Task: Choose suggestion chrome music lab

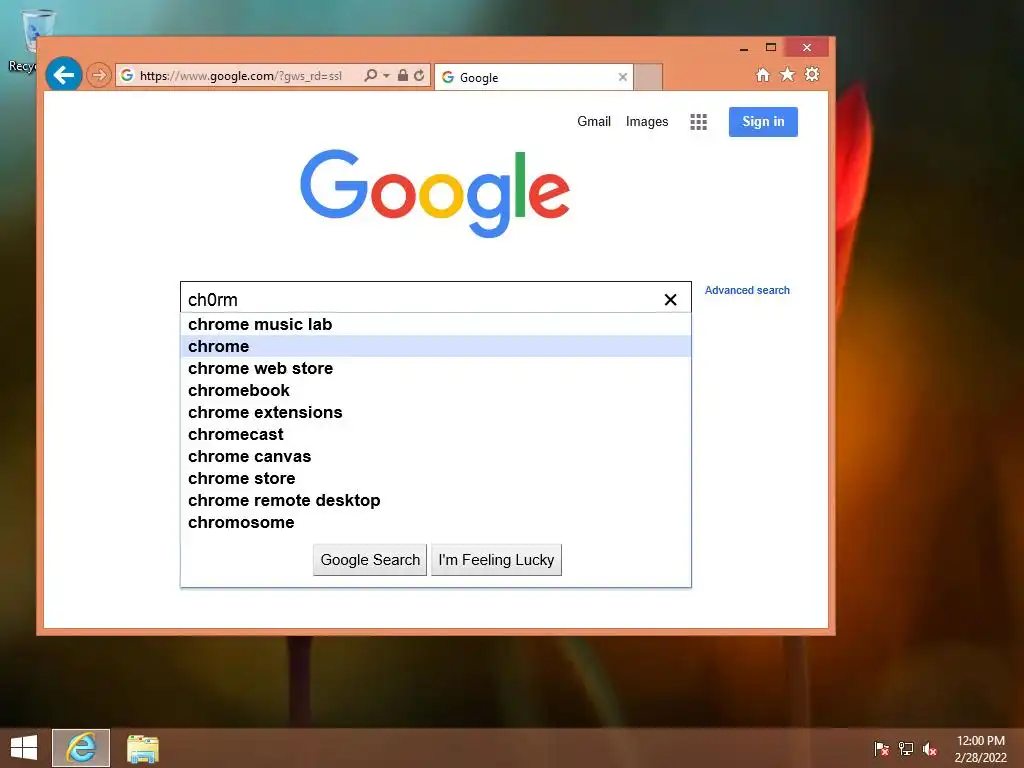Action: pos(436,324)
